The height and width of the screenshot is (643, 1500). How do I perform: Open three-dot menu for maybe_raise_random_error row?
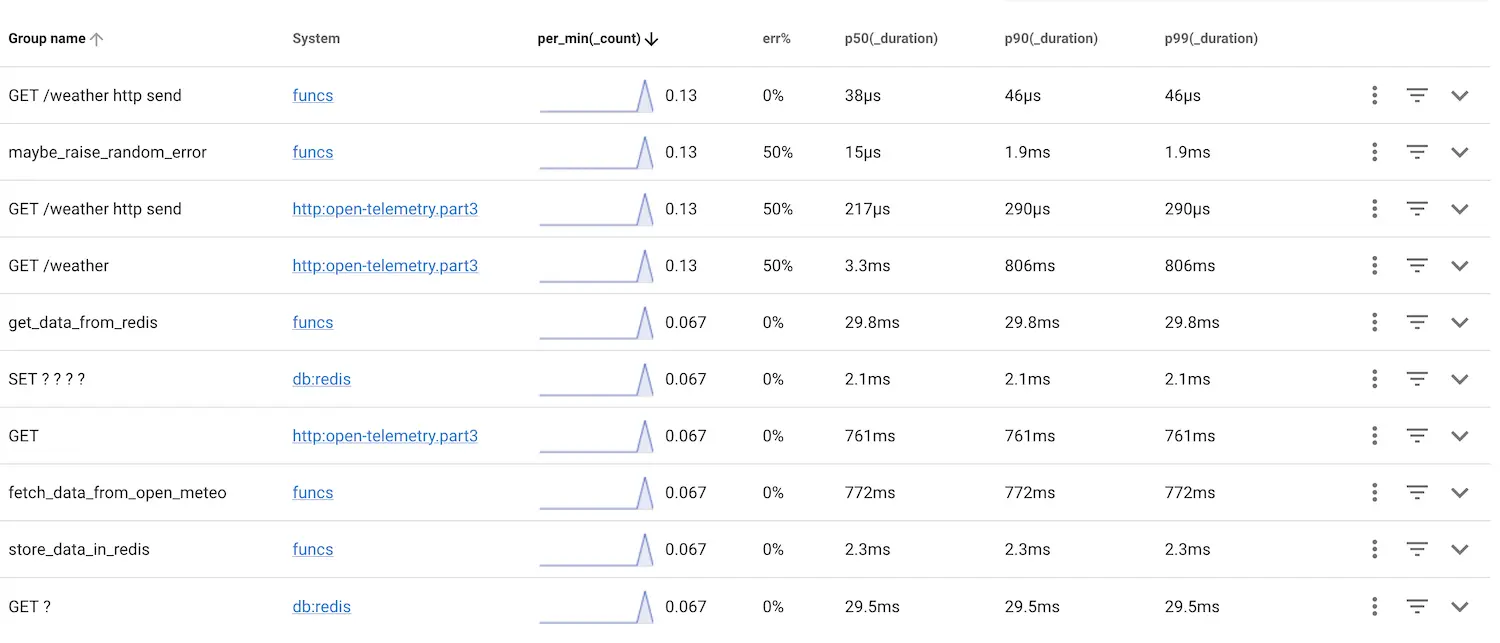(x=1375, y=152)
